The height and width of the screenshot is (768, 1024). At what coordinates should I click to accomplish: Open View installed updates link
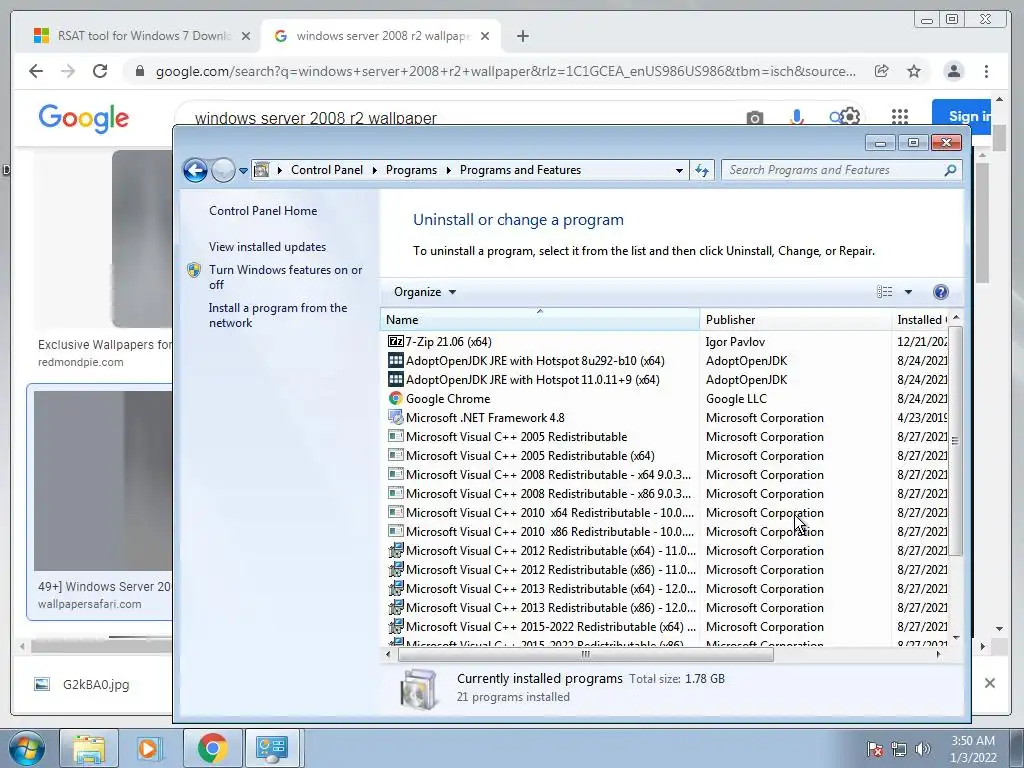(267, 246)
